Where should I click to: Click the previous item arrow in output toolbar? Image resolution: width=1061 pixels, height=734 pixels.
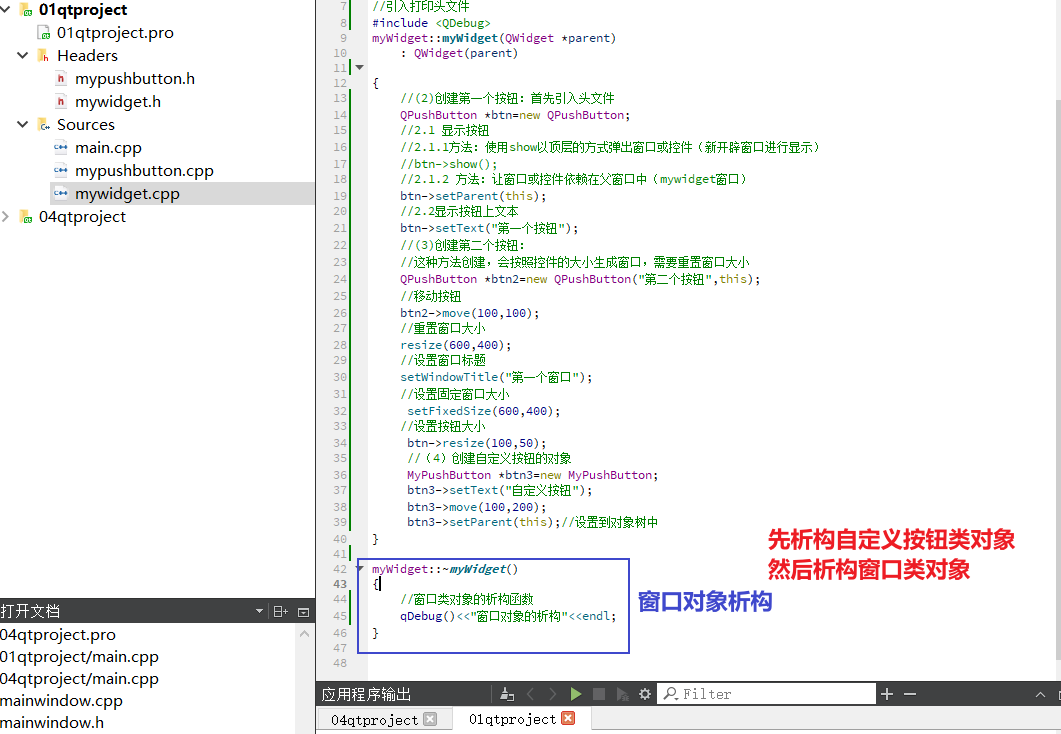(530, 693)
